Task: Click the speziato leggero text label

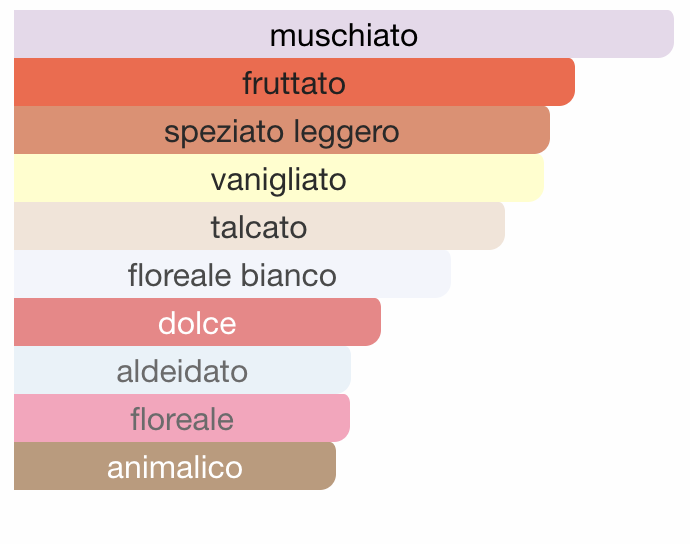Action: (282, 132)
